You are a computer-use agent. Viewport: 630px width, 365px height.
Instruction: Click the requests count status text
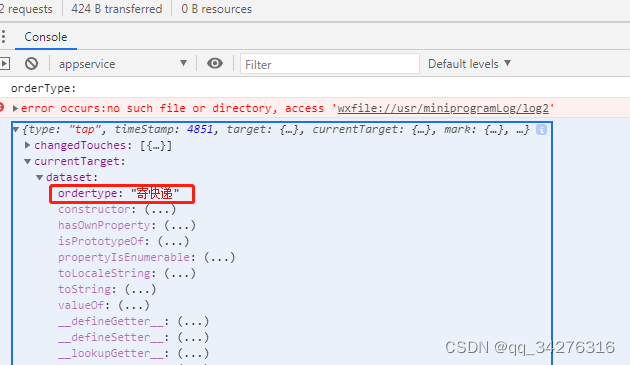[26, 9]
